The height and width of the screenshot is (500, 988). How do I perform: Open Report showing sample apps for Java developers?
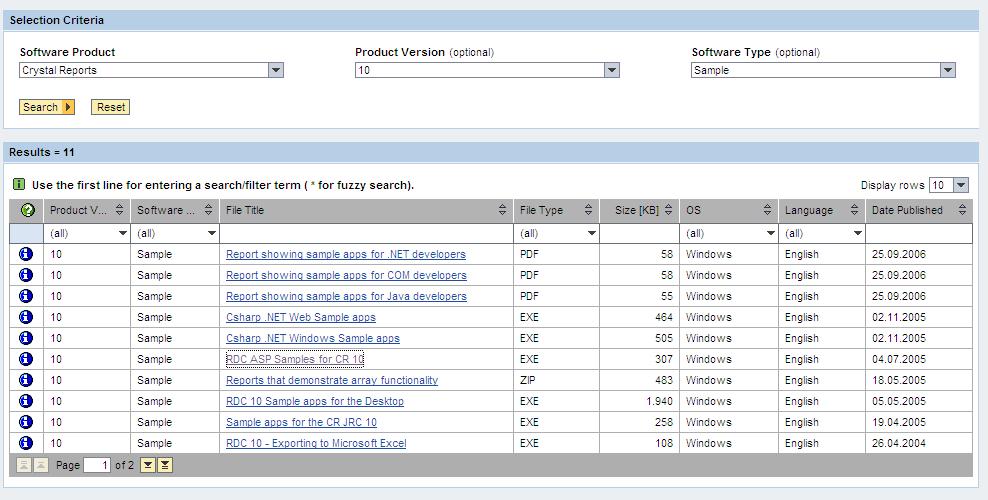(x=347, y=295)
